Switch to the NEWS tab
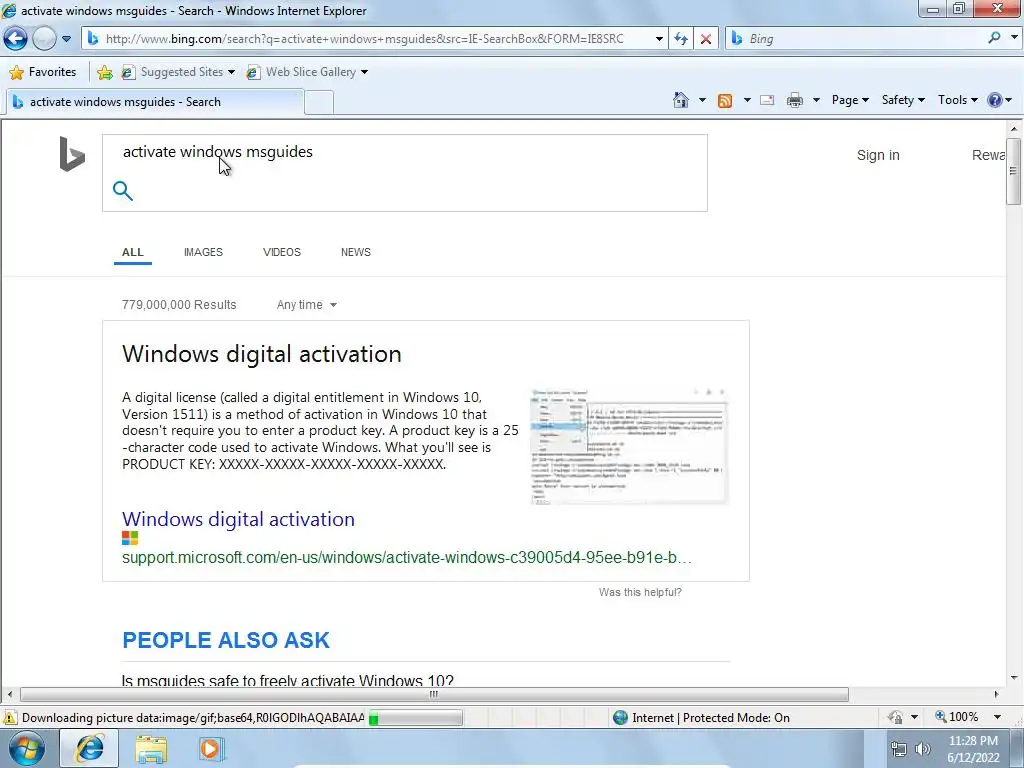1024x768 pixels. 355,252
